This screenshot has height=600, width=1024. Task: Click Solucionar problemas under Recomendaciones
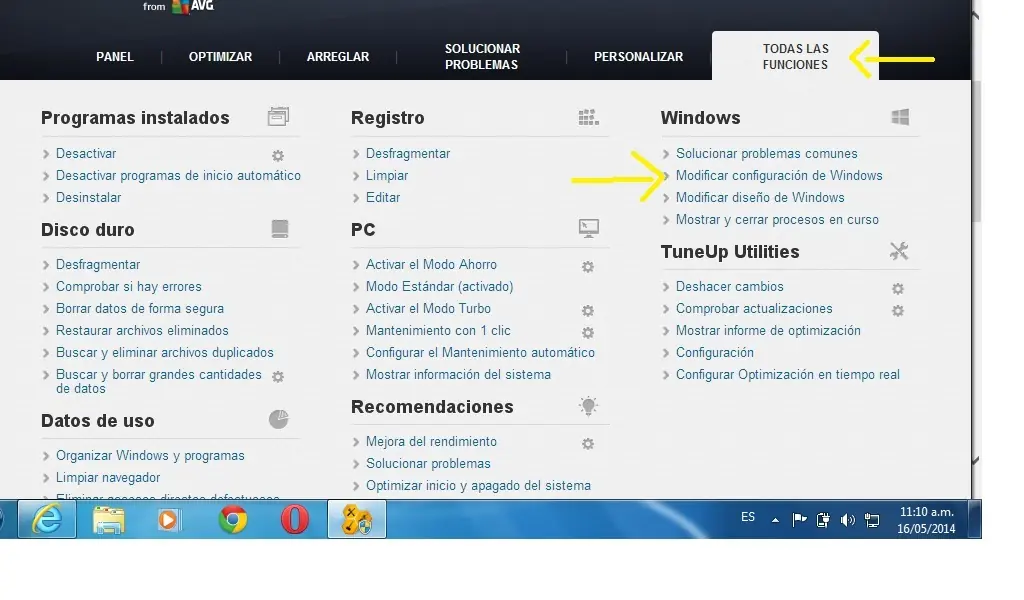[x=428, y=464]
